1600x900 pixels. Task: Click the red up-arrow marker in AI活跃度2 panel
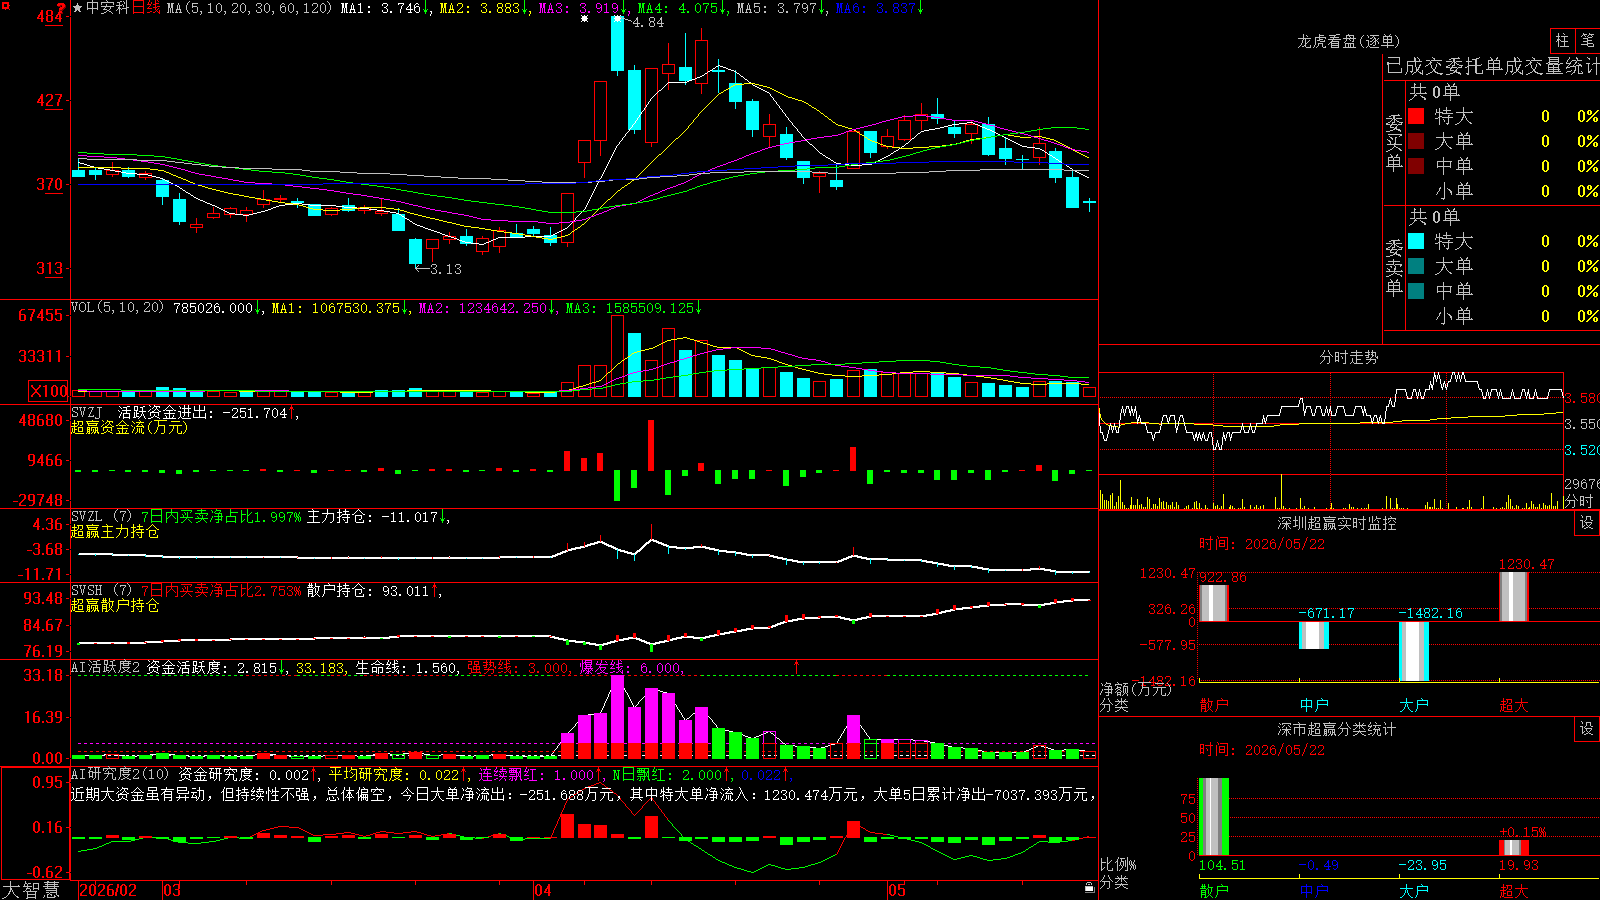(x=797, y=666)
